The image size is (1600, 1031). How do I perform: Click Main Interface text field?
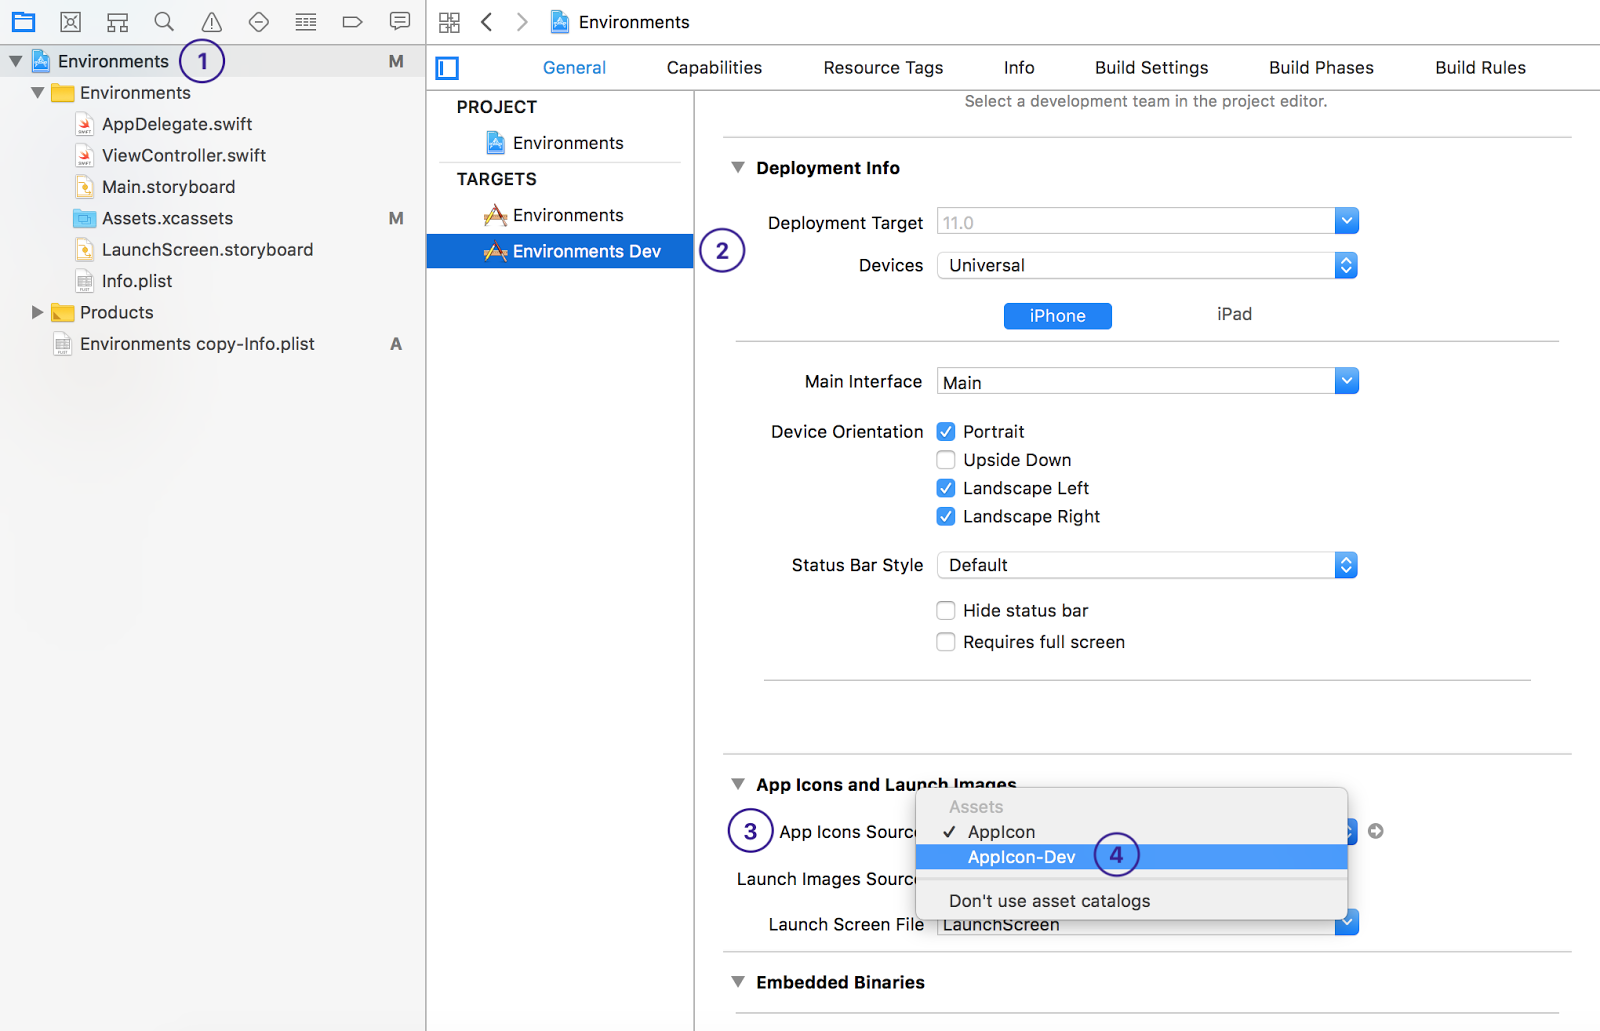(1136, 382)
